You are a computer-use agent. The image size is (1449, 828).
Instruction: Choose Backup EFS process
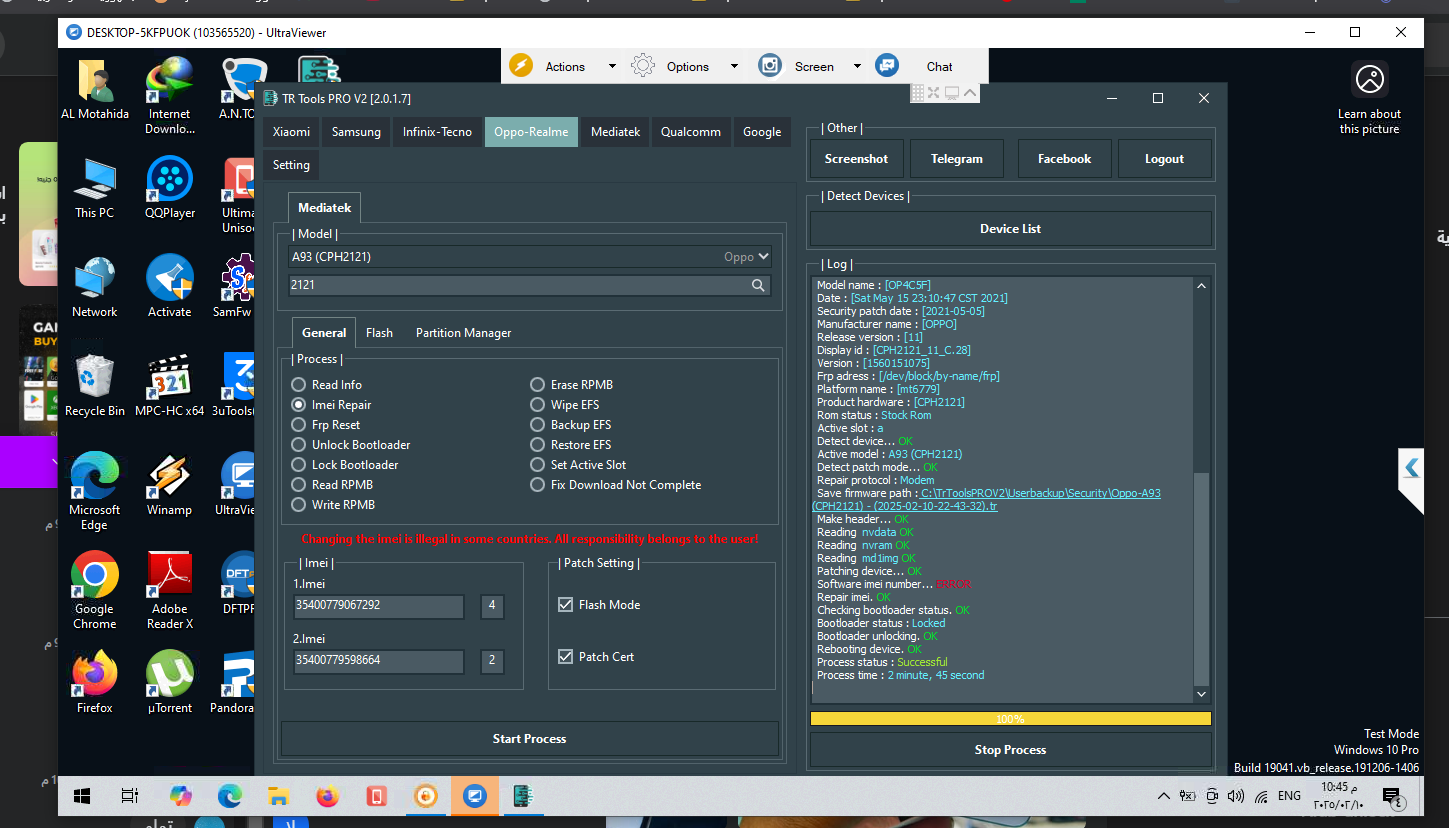538,425
